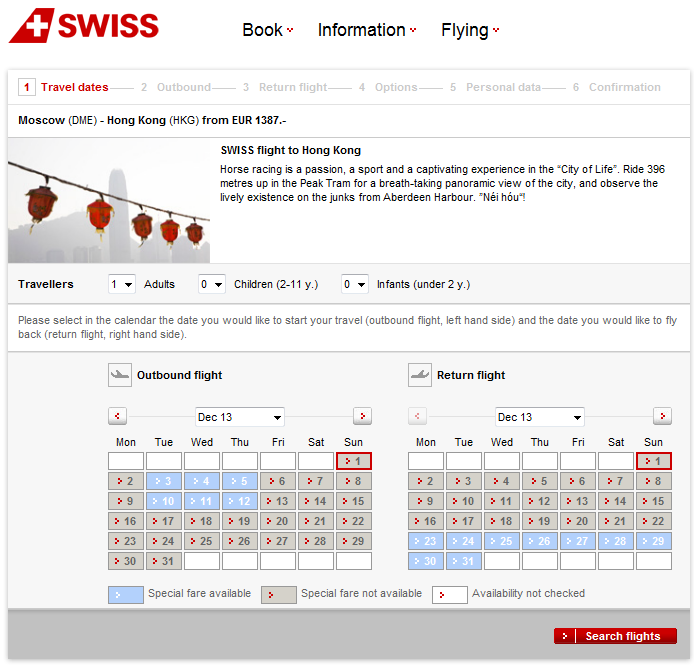694x666 pixels.
Task: Open the Adults count dropdown
Action: 121,284
